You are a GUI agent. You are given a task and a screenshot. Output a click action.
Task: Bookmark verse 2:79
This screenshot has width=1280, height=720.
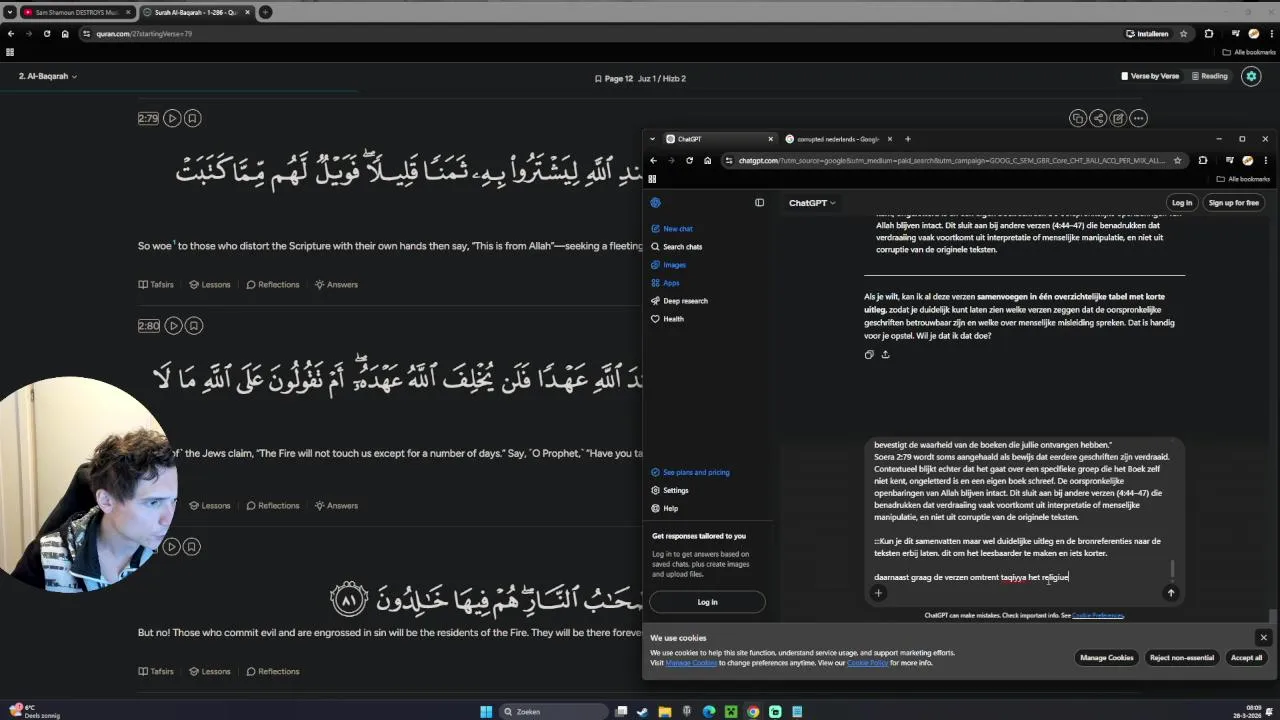(x=193, y=118)
